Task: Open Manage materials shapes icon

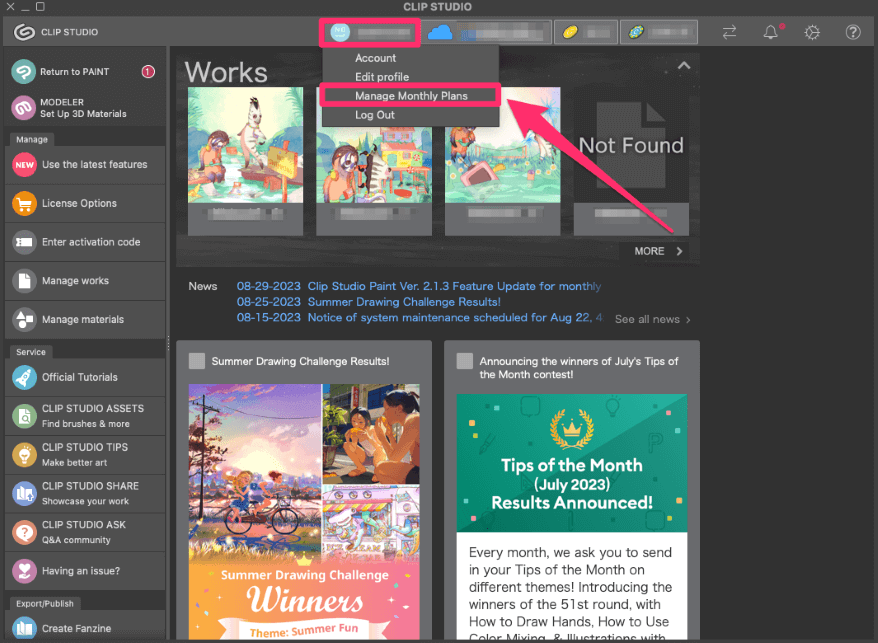Action: [x=24, y=319]
